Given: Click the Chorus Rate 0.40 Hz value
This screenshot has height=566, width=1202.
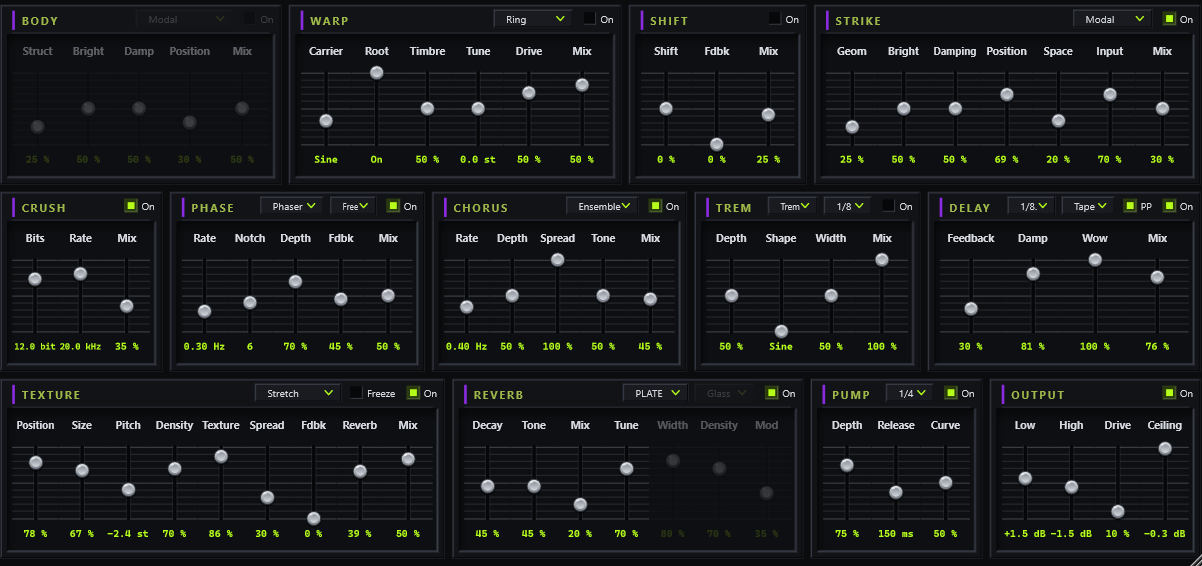Looking at the screenshot, I should click(467, 347).
